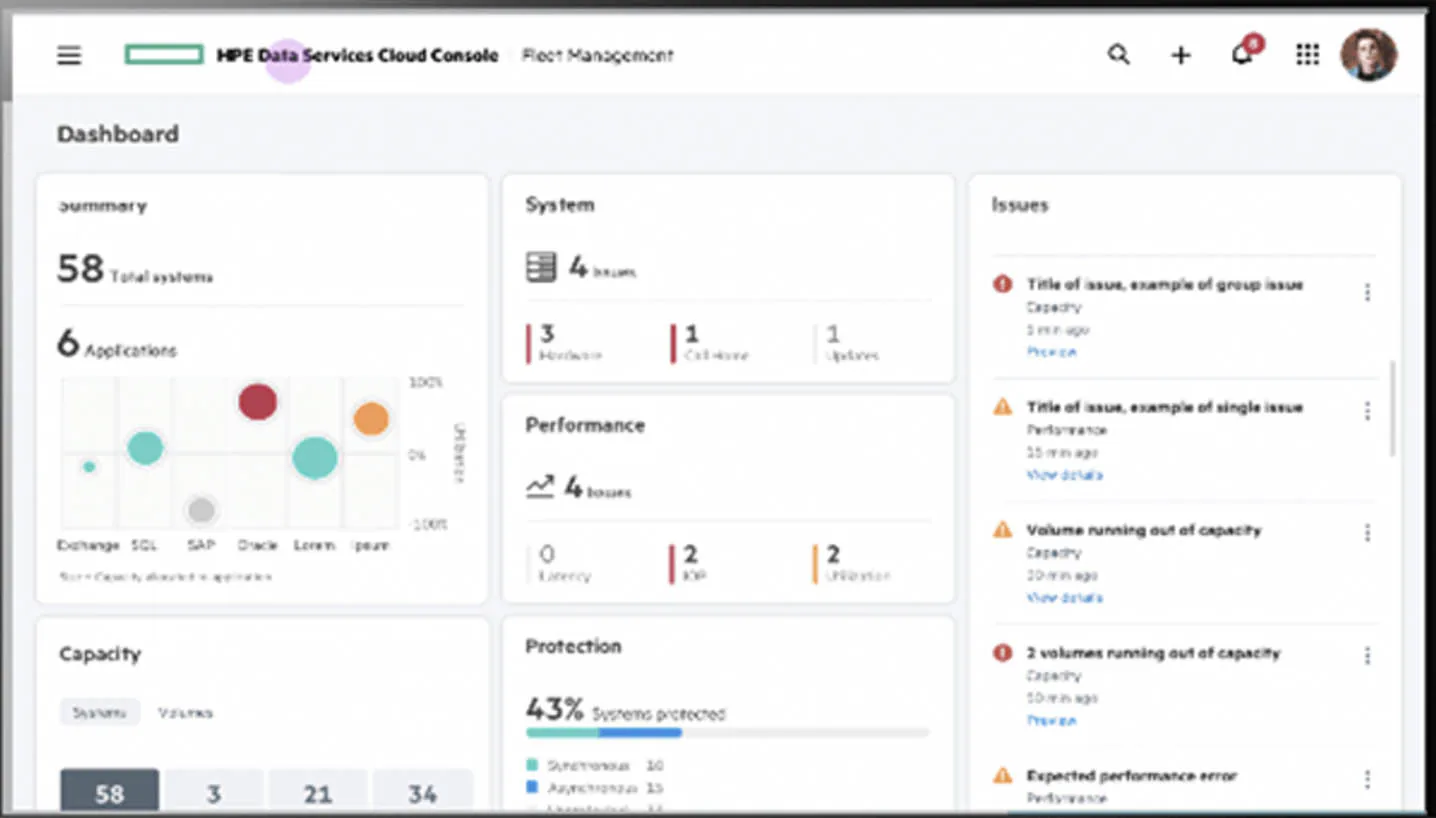Click error icon for 2 volumes running out
Viewport: 1436px width, 818px height.
tap(1002, 653)
